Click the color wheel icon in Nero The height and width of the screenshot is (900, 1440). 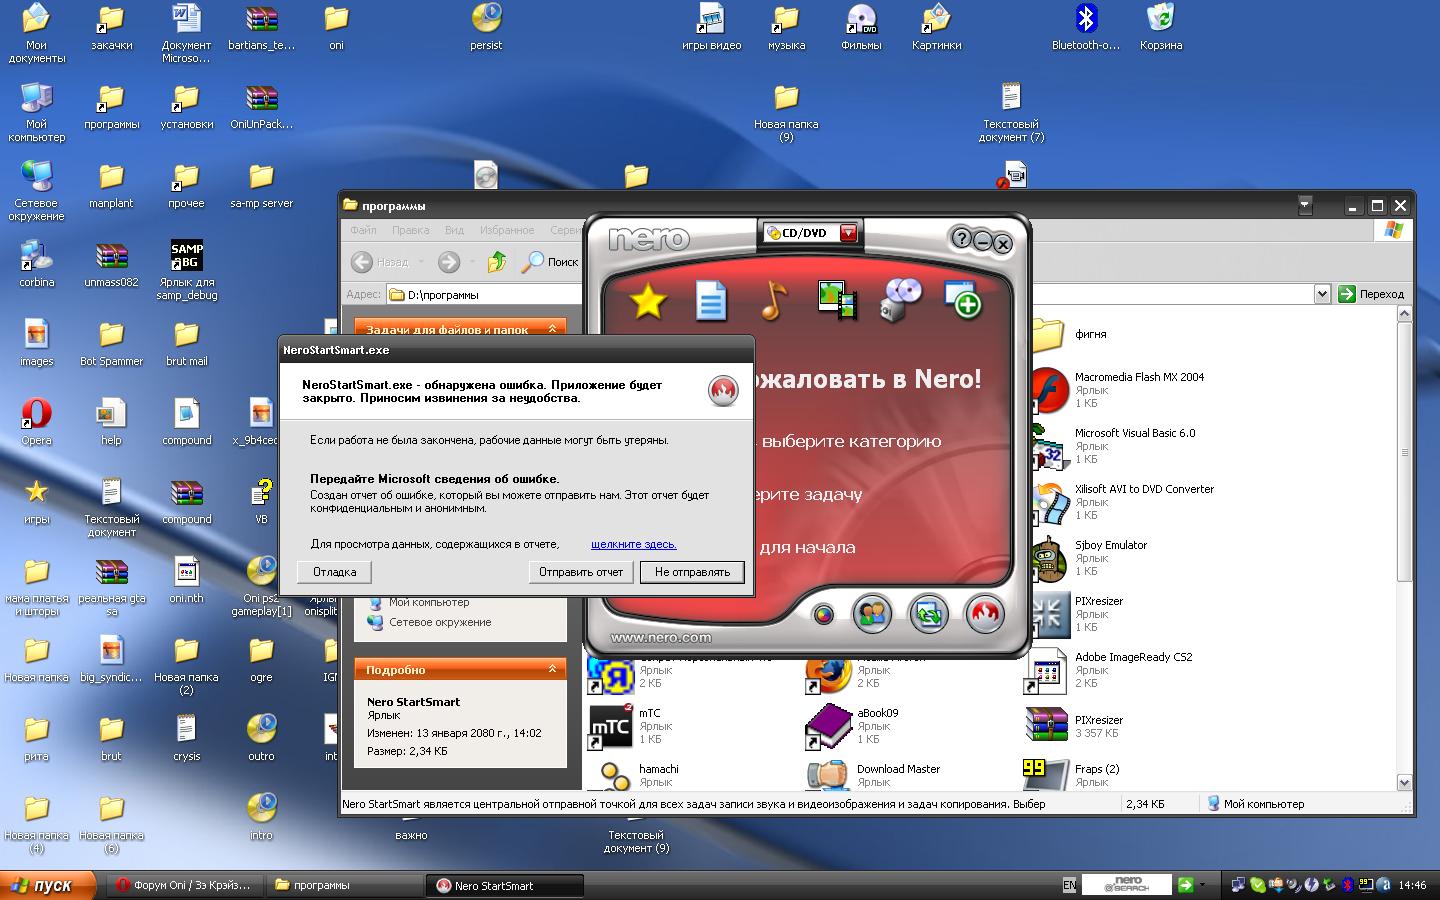click(823, 614)
